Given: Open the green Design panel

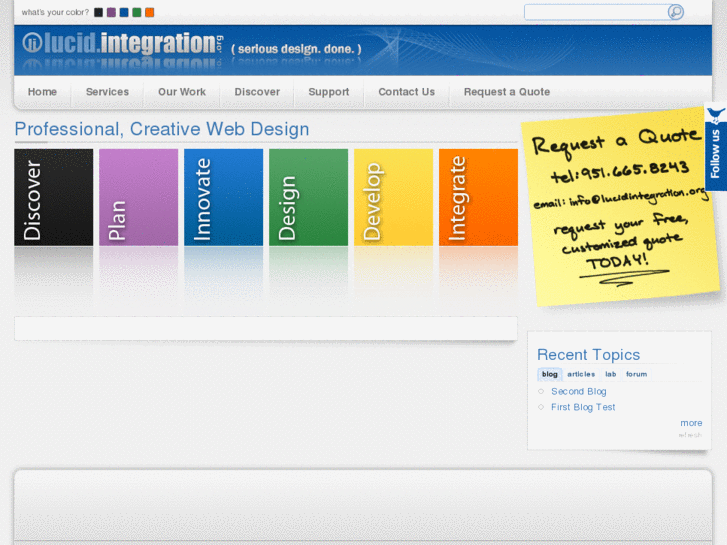Looking at the screenshot, I should (308, 197).
